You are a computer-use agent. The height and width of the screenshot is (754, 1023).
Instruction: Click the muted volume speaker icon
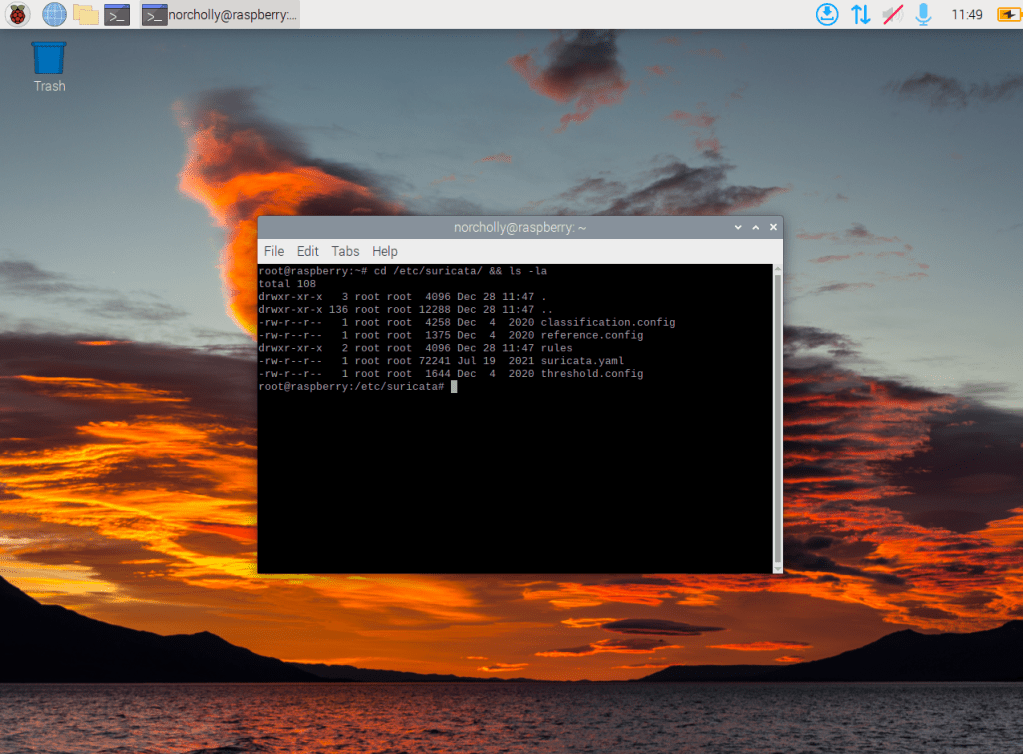click(x=892, y=14)
